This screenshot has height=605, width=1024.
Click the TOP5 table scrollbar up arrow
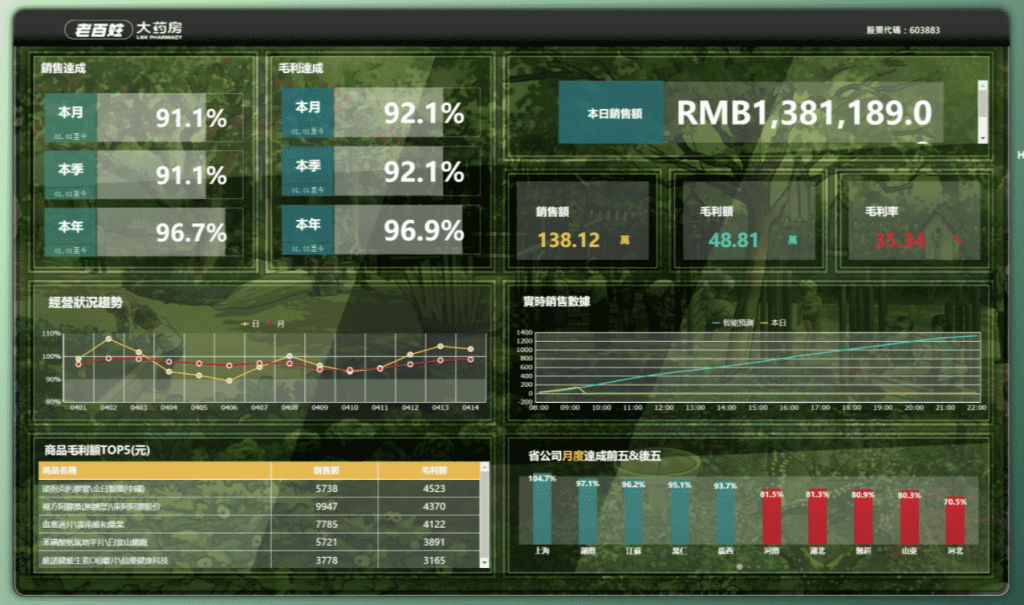[485, 467]
